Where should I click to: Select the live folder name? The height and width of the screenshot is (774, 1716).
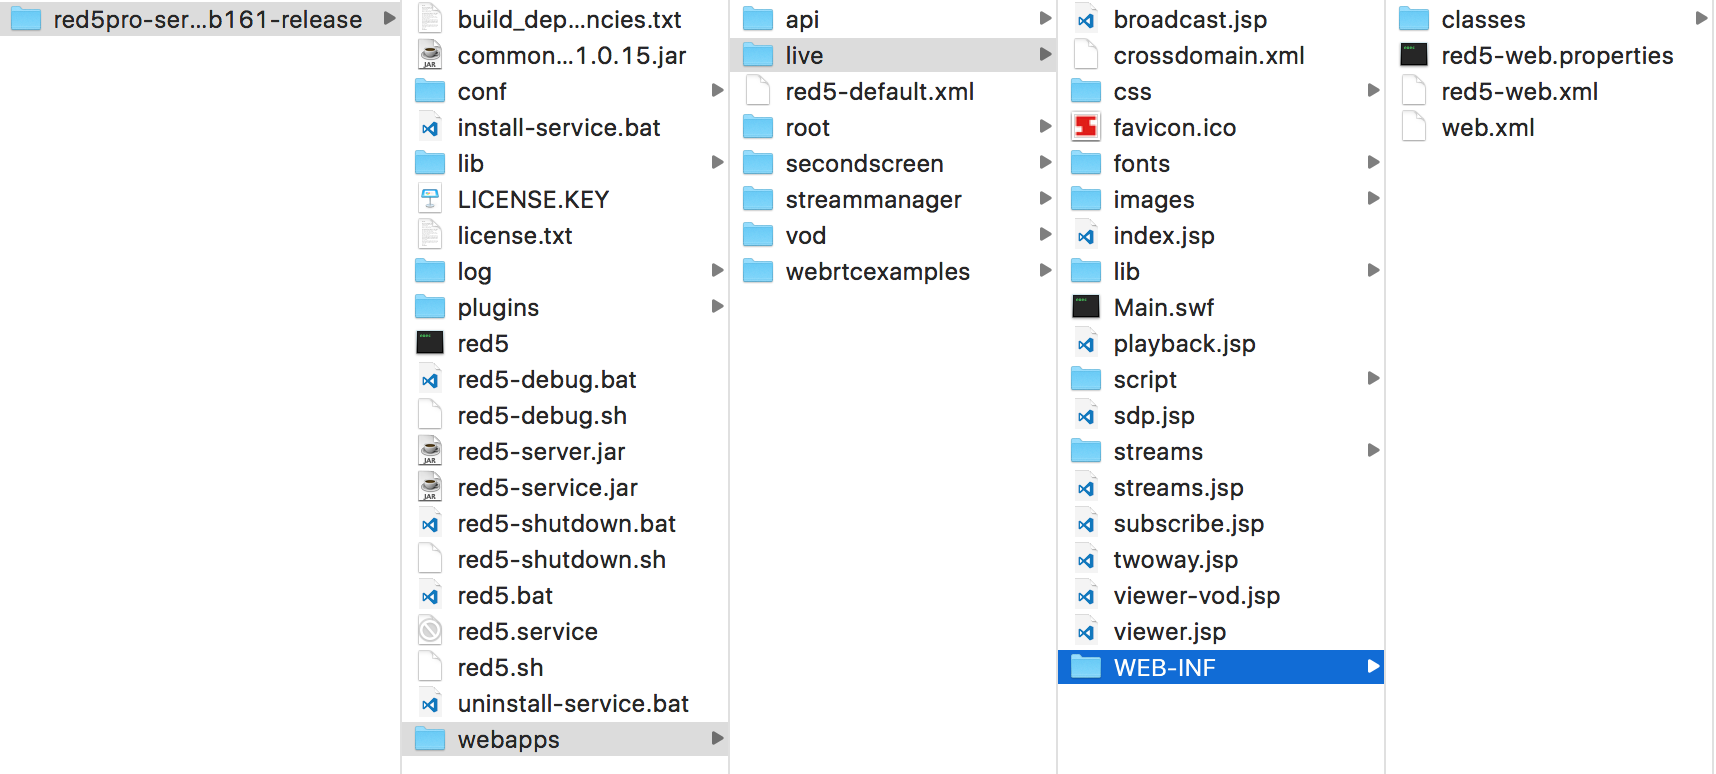(804, 55)
